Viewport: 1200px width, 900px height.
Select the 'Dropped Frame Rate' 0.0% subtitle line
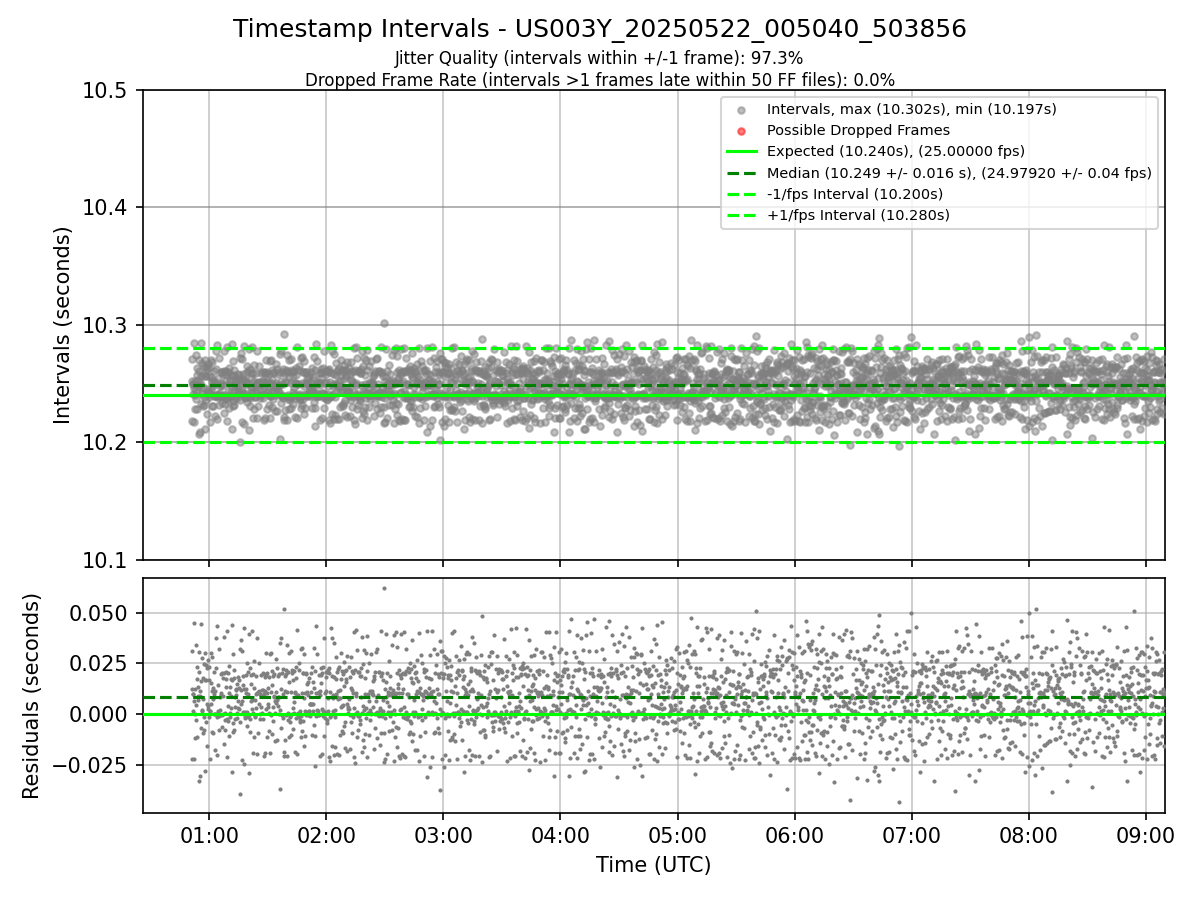(600, 80)
